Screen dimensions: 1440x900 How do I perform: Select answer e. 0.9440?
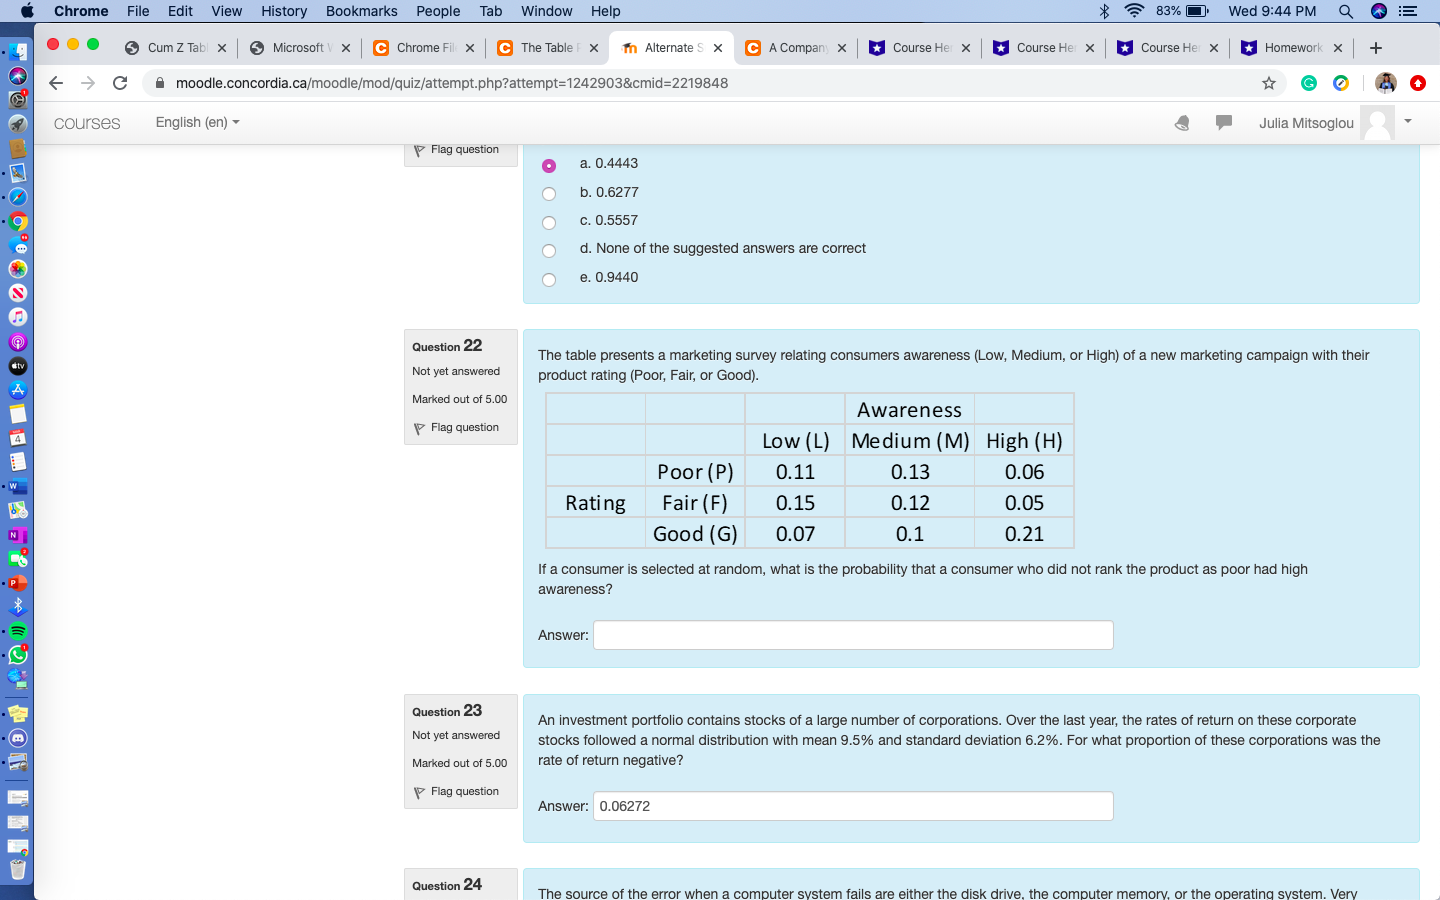point(549,279)
